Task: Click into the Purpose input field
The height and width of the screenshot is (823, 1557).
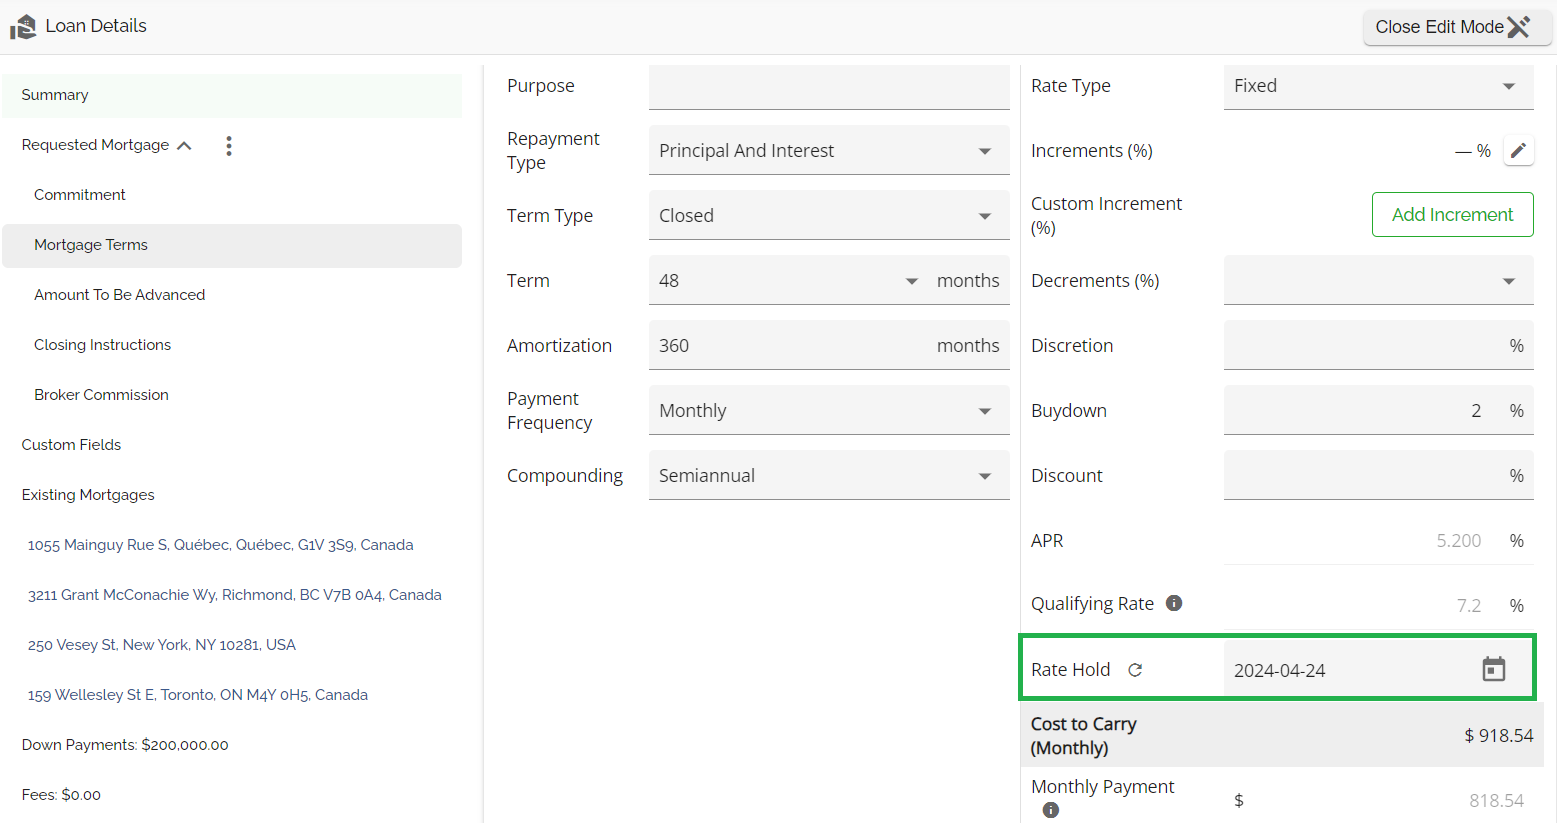Action: pos(828,87)
